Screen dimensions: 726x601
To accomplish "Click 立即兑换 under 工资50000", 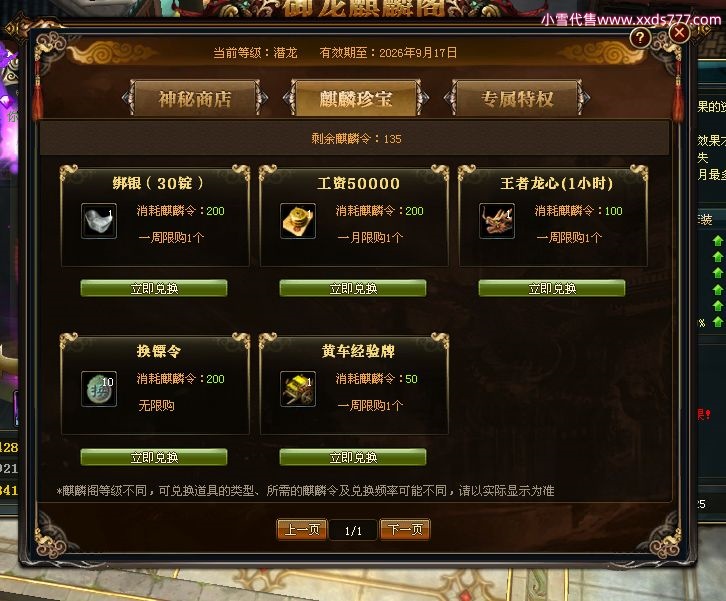I will [353, 288].
